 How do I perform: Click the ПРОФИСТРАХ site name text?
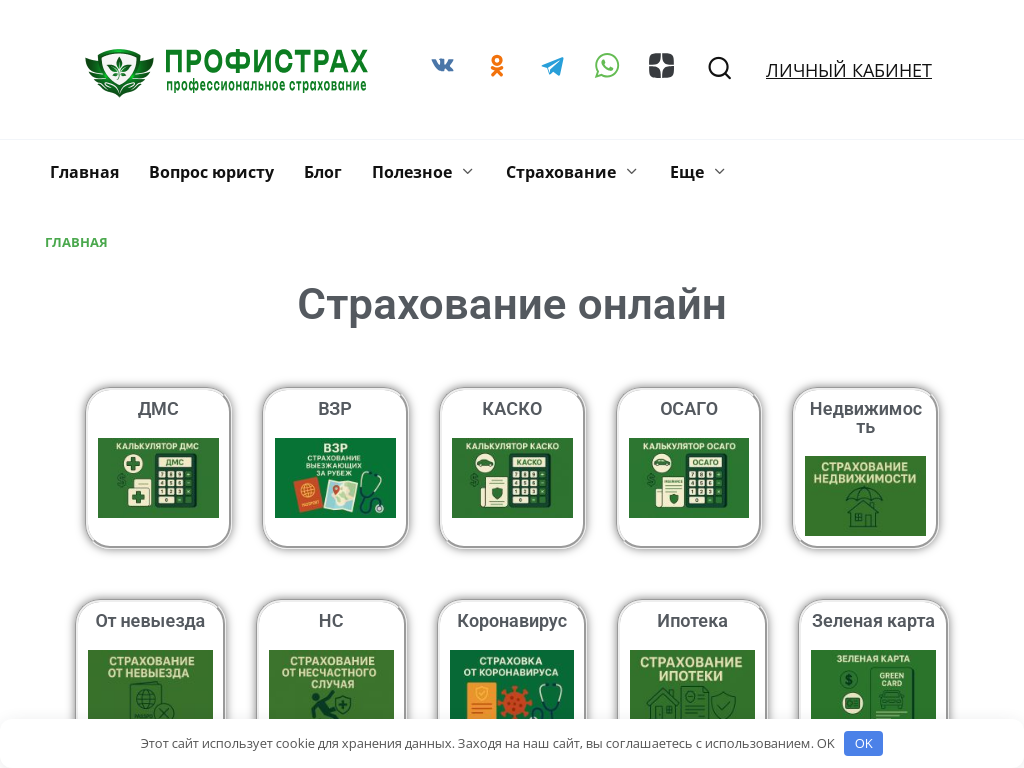[266, 62]
